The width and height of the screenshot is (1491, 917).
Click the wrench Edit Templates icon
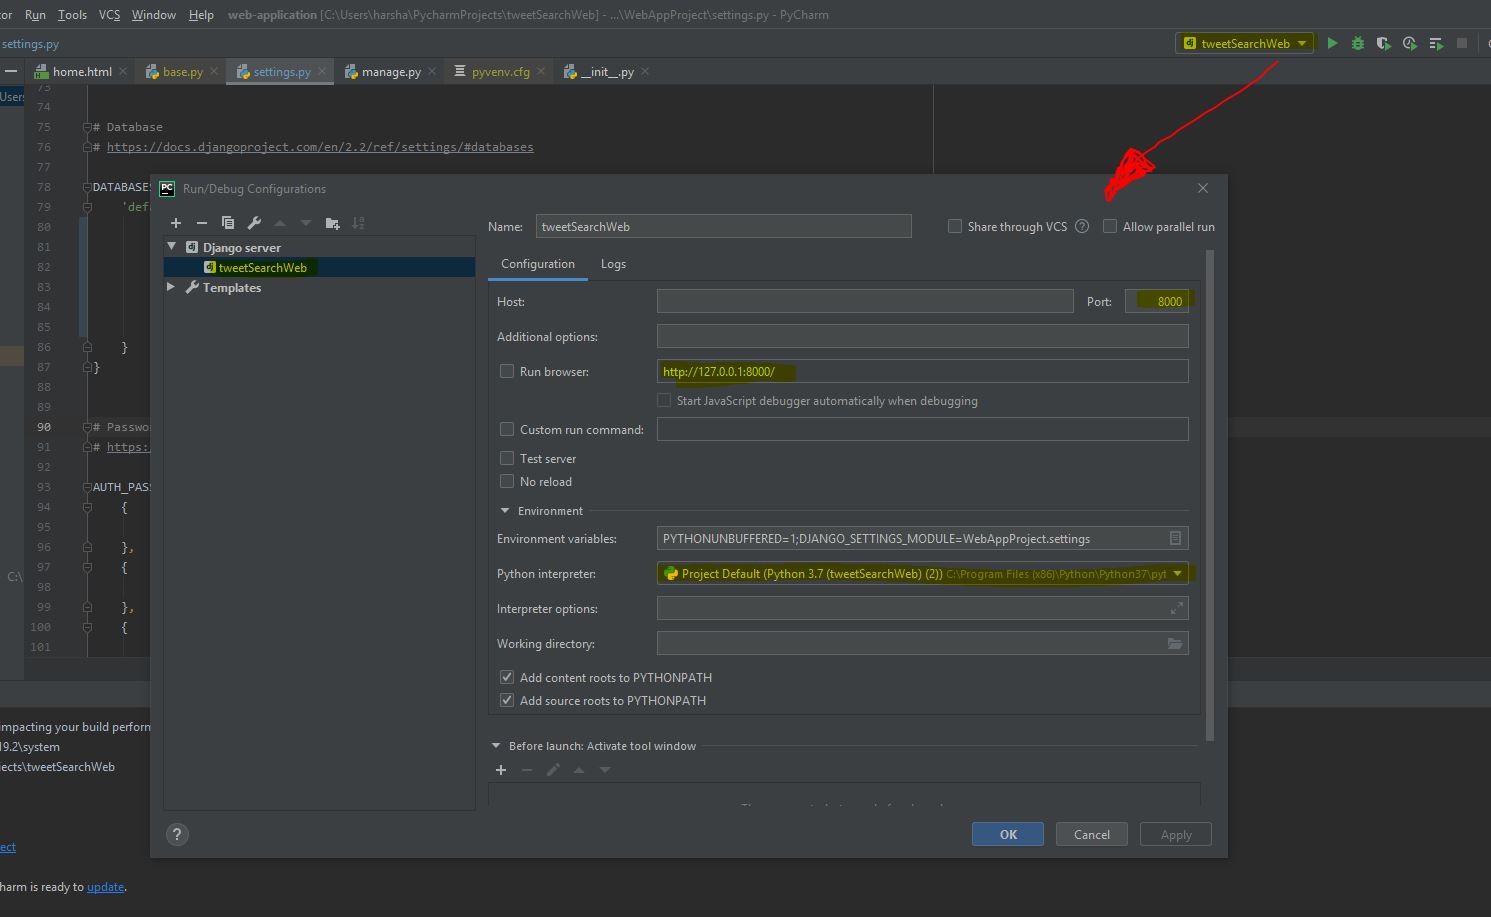pos(254,223)
